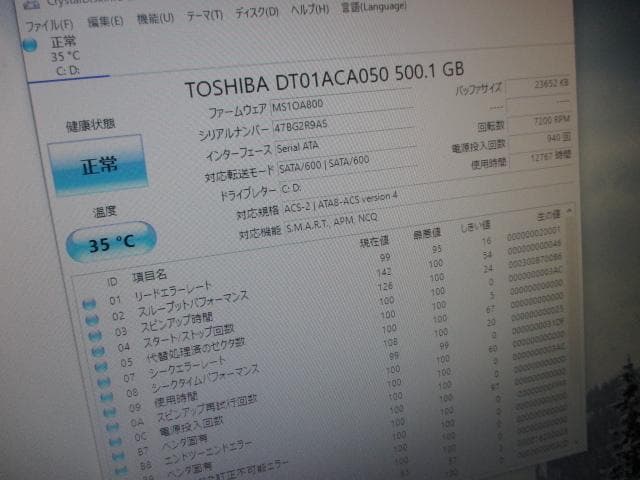Open the 編集(E) menu
The image size is (640, 480).
click(105, 21)
